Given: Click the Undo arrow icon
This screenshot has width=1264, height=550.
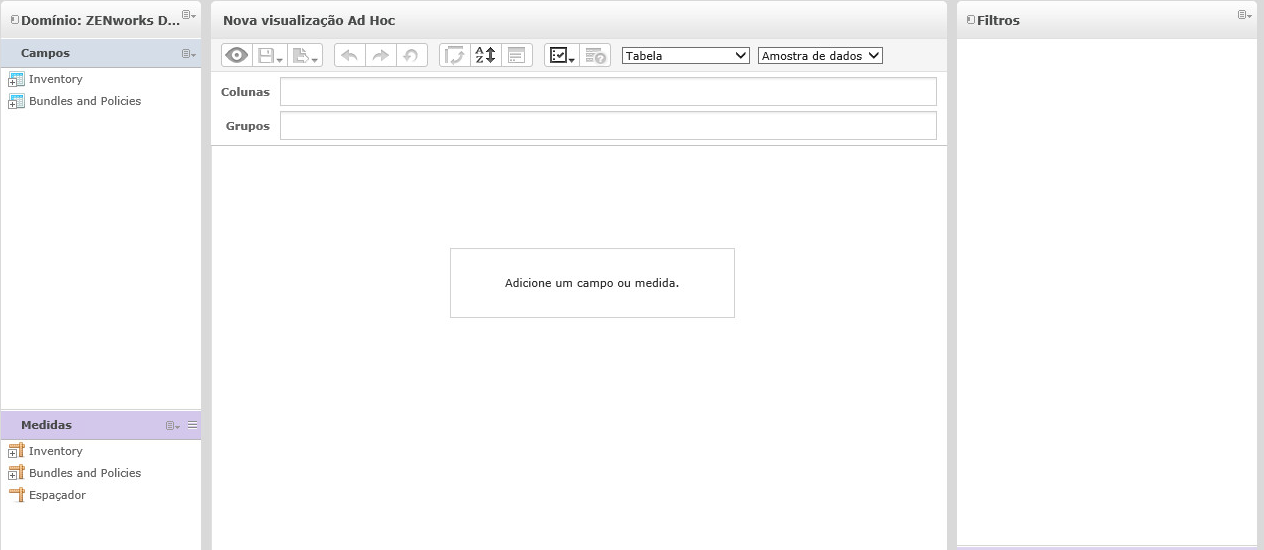Looking at the screenshot, I should 349,56.
